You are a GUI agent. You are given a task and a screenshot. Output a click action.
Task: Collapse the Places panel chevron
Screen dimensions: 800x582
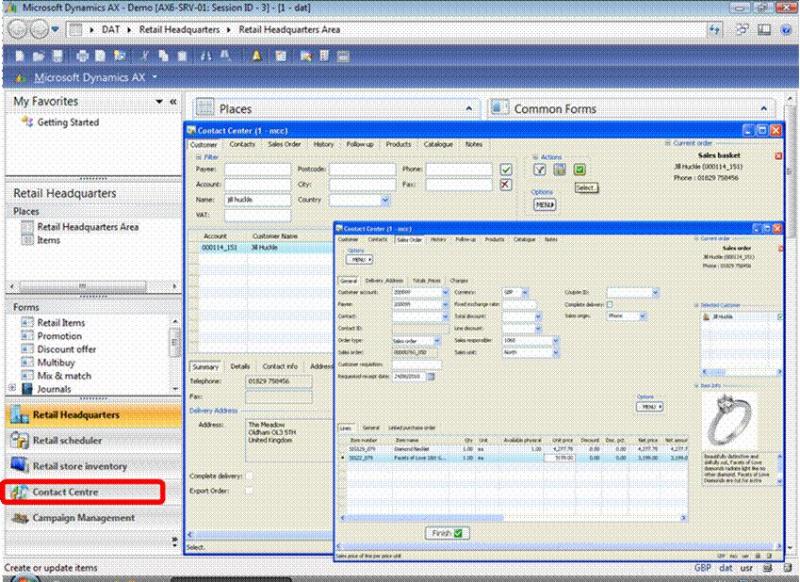(x=469, y=108)
